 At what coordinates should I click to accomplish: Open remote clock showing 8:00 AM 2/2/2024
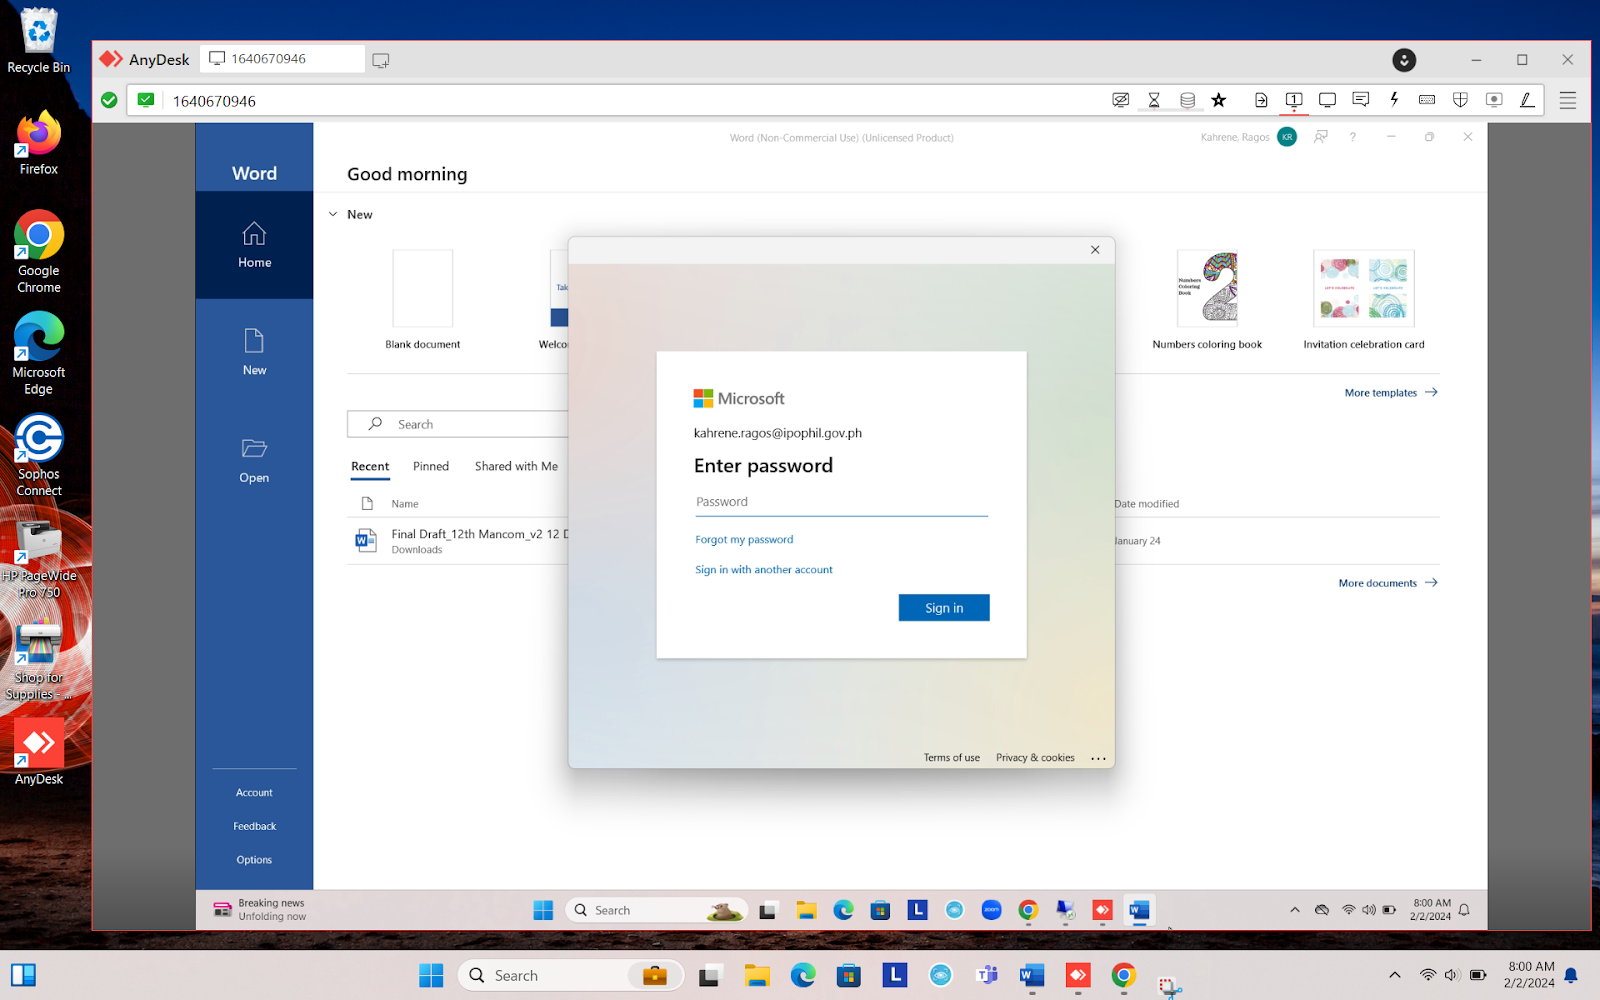[1431, 910]
